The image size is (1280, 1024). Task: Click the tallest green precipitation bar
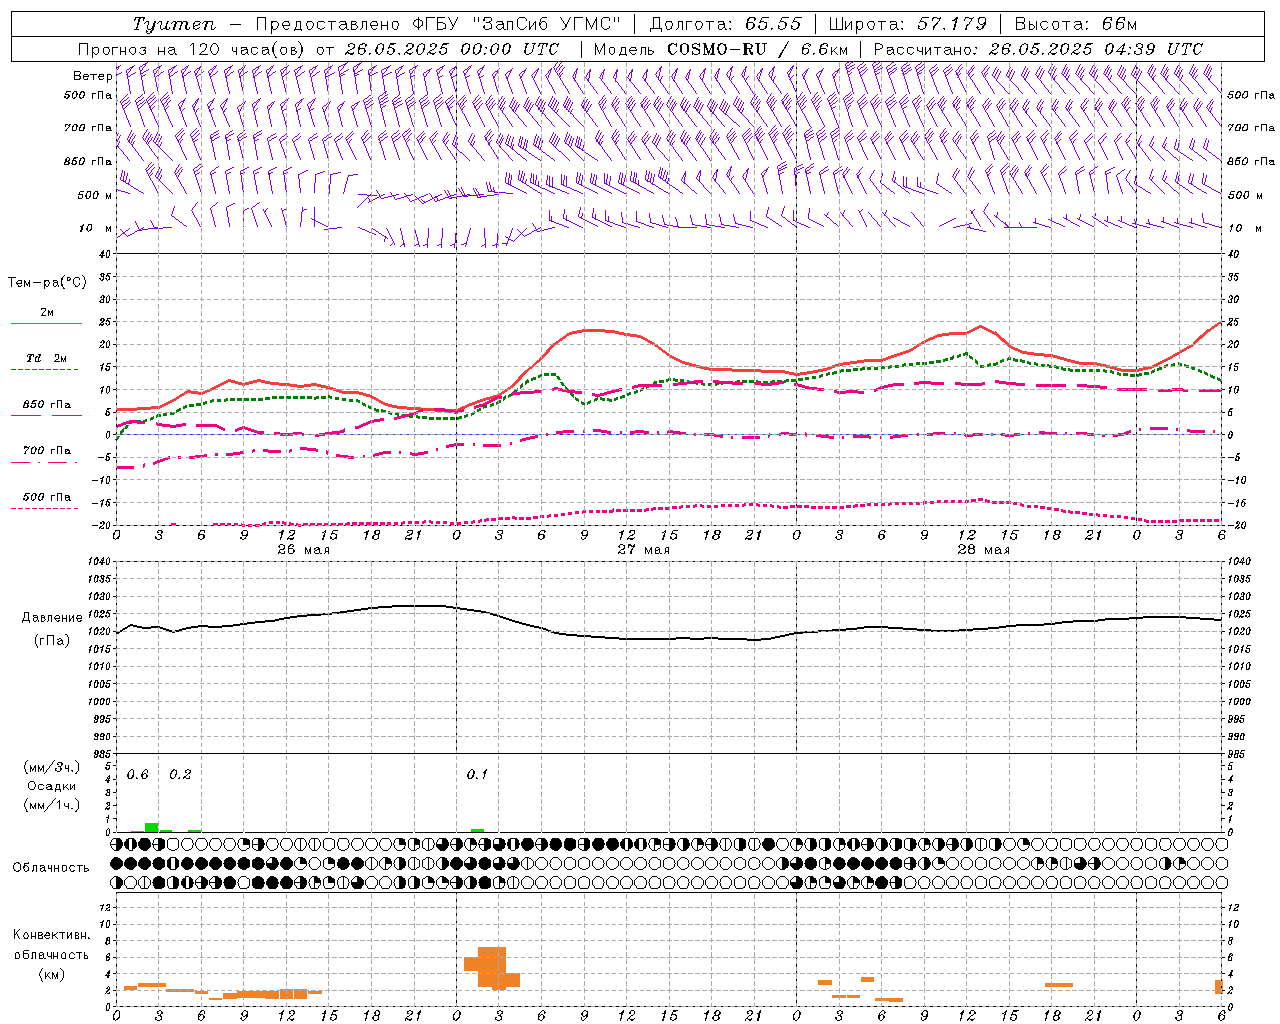[151, 827]
